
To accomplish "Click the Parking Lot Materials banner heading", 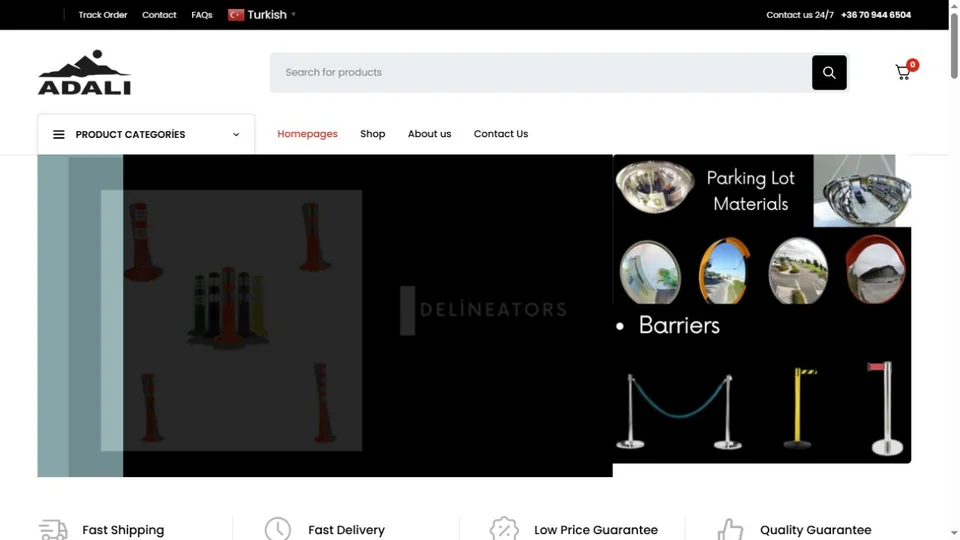I will pos(751,190).
